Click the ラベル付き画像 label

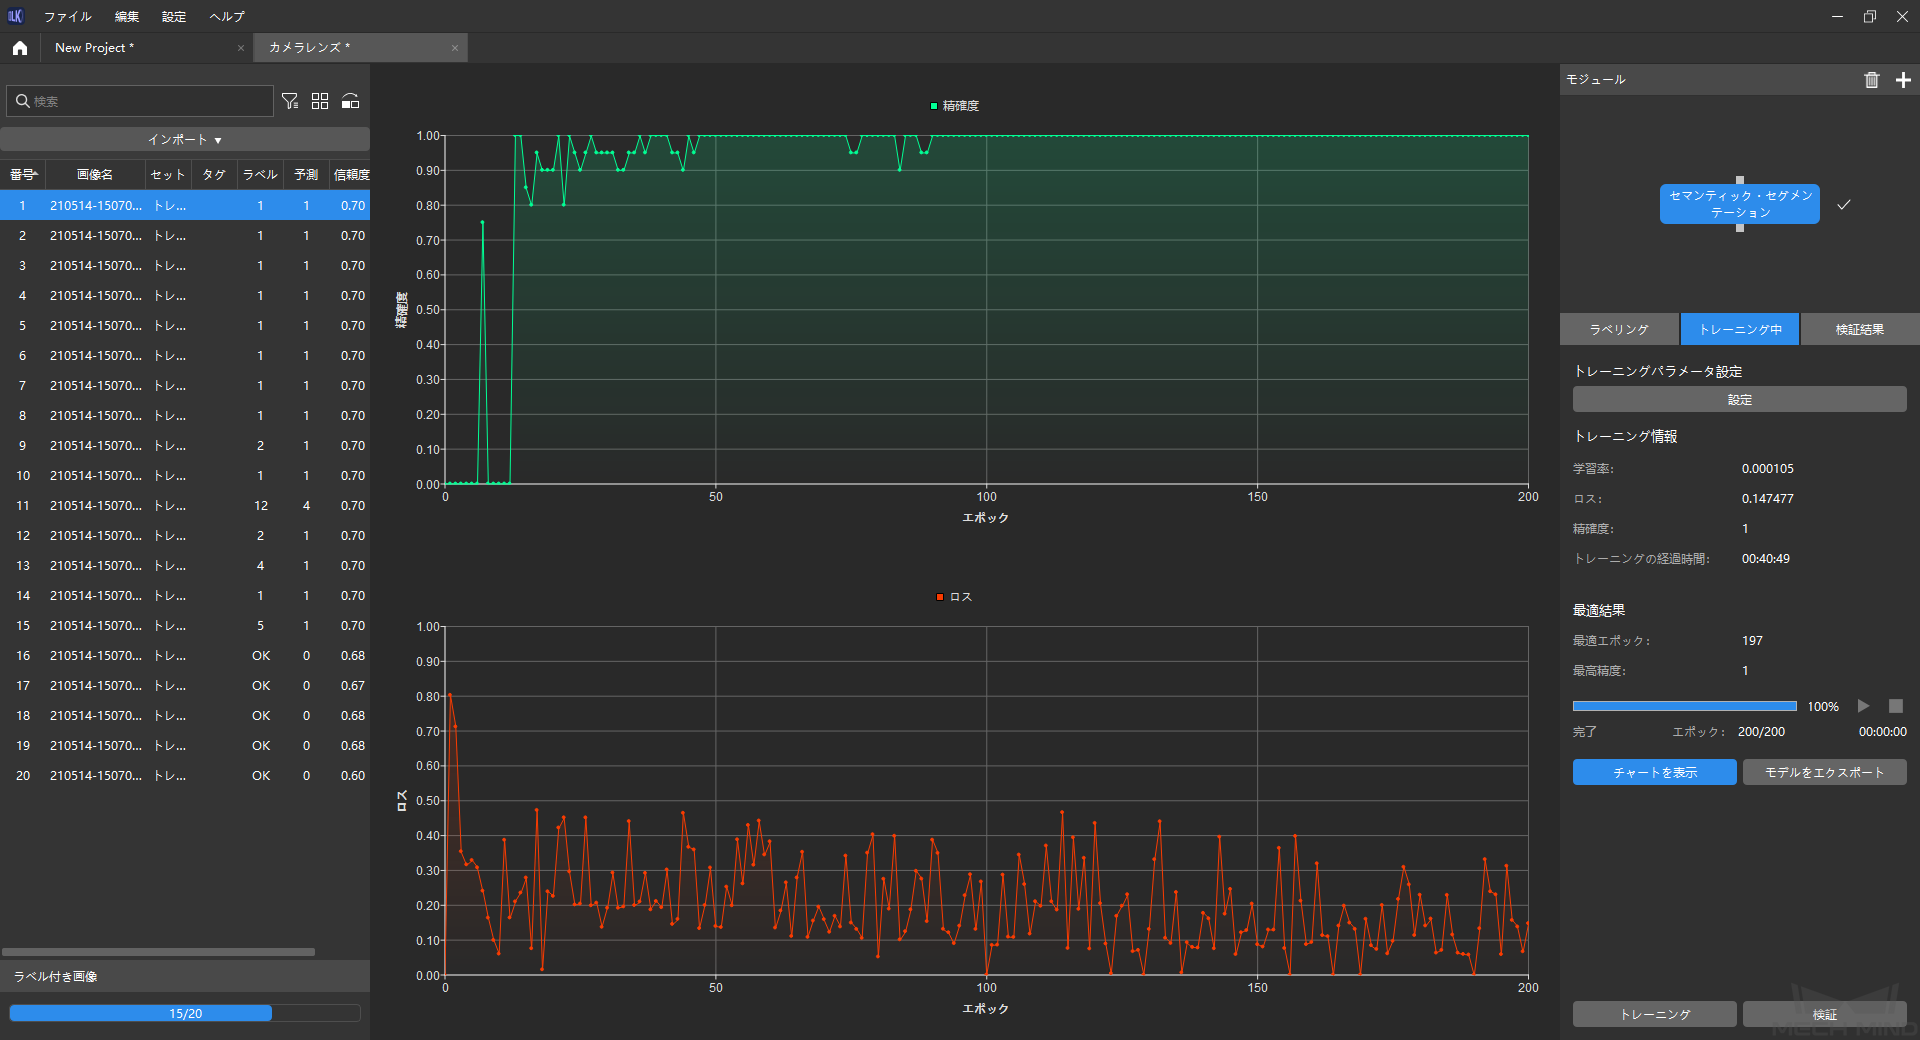[x=55, y=977]
